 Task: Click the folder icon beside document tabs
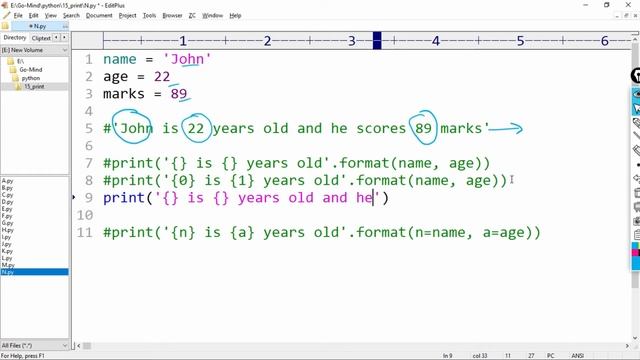pyautogui.click(x=5, y=26)
